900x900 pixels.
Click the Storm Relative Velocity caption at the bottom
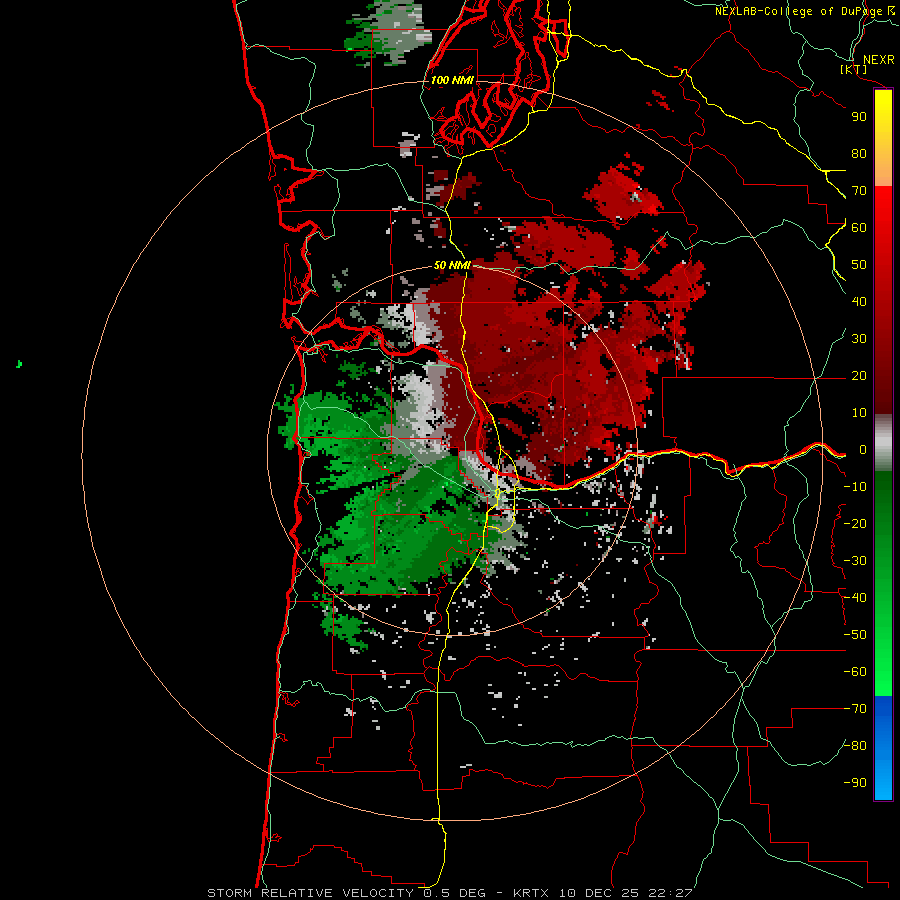pyautogui.click(x=450, y=893)
